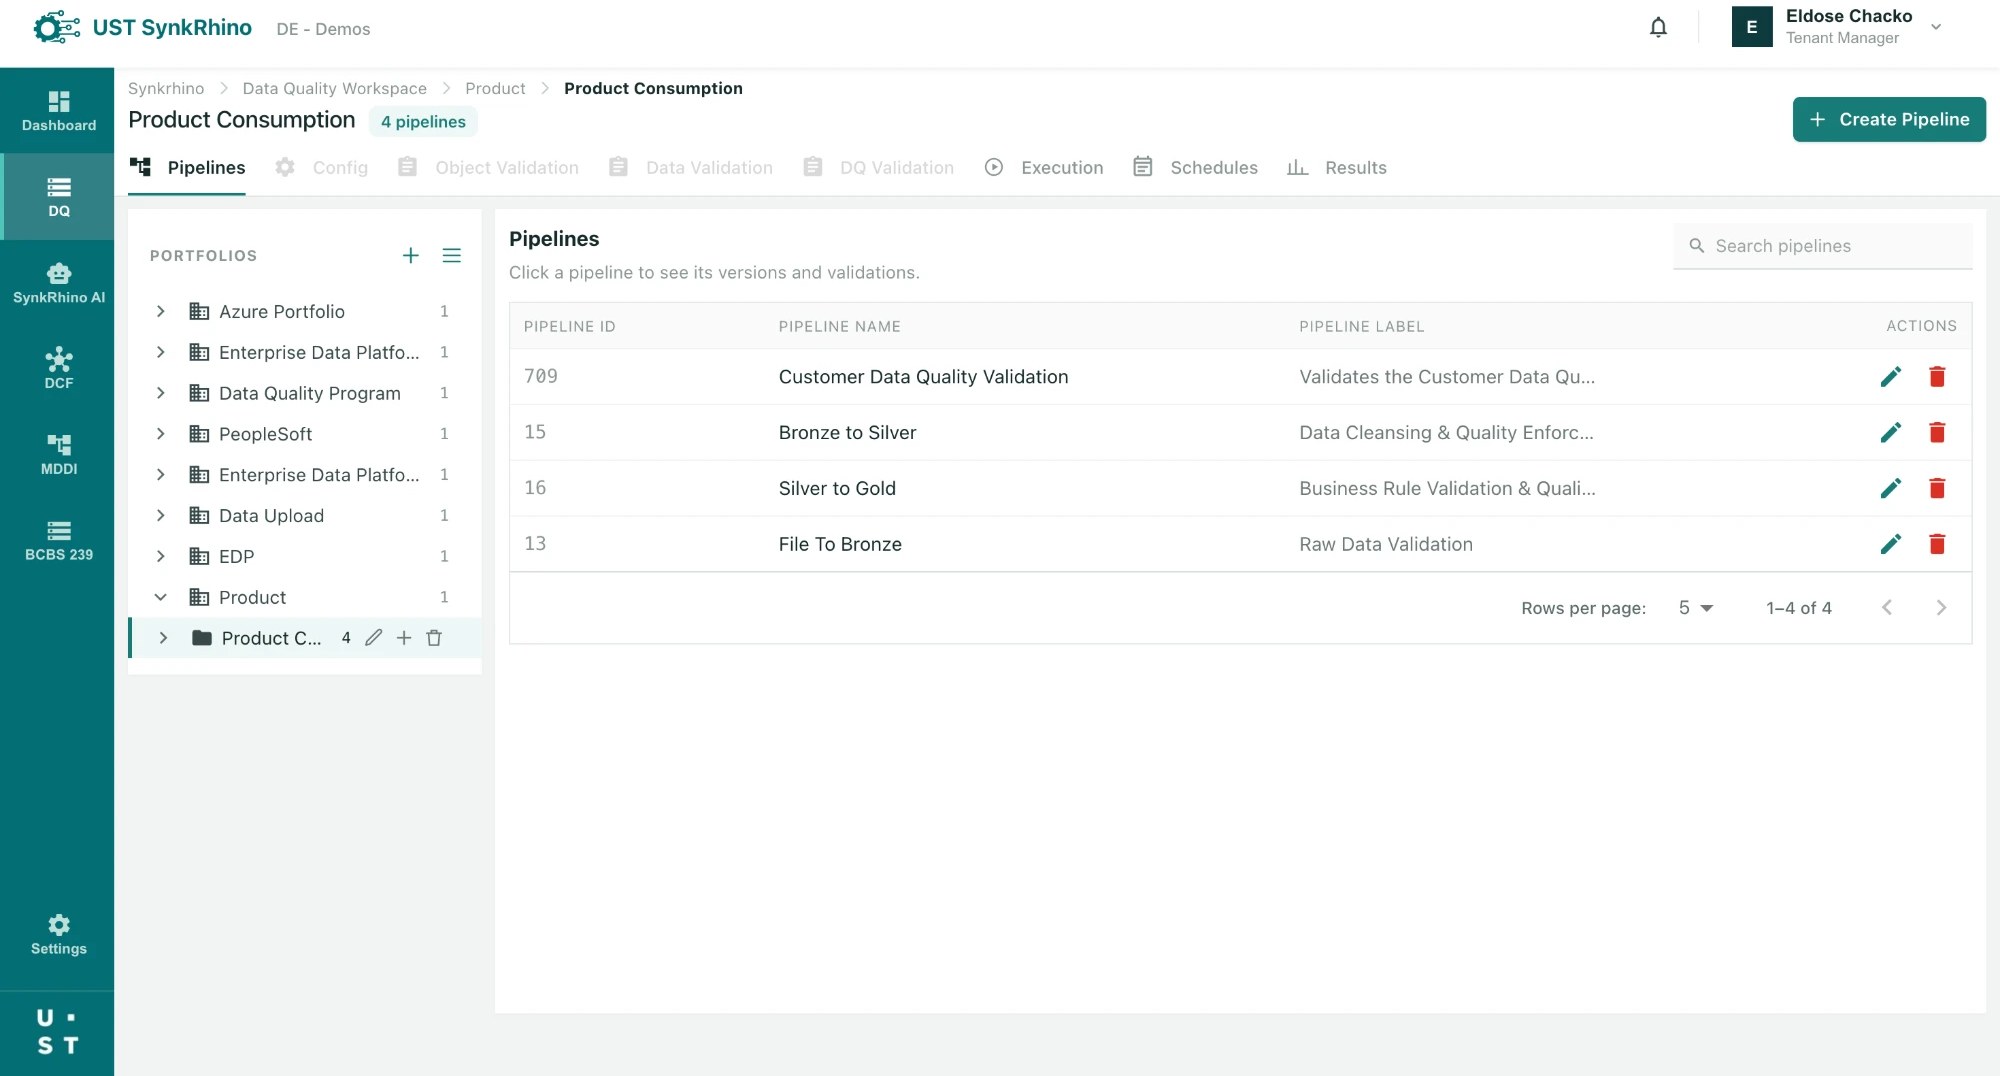This screenshot has width=2000, height=1076.
Task: Open BCBS 239 section
Action: click(x=58, y=540)
